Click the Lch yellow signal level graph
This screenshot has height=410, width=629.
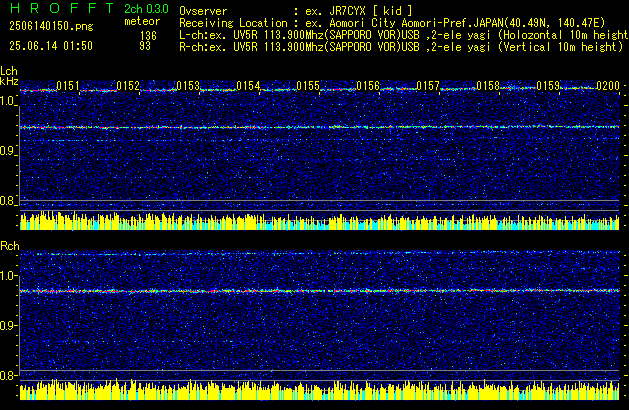point(319,221)
